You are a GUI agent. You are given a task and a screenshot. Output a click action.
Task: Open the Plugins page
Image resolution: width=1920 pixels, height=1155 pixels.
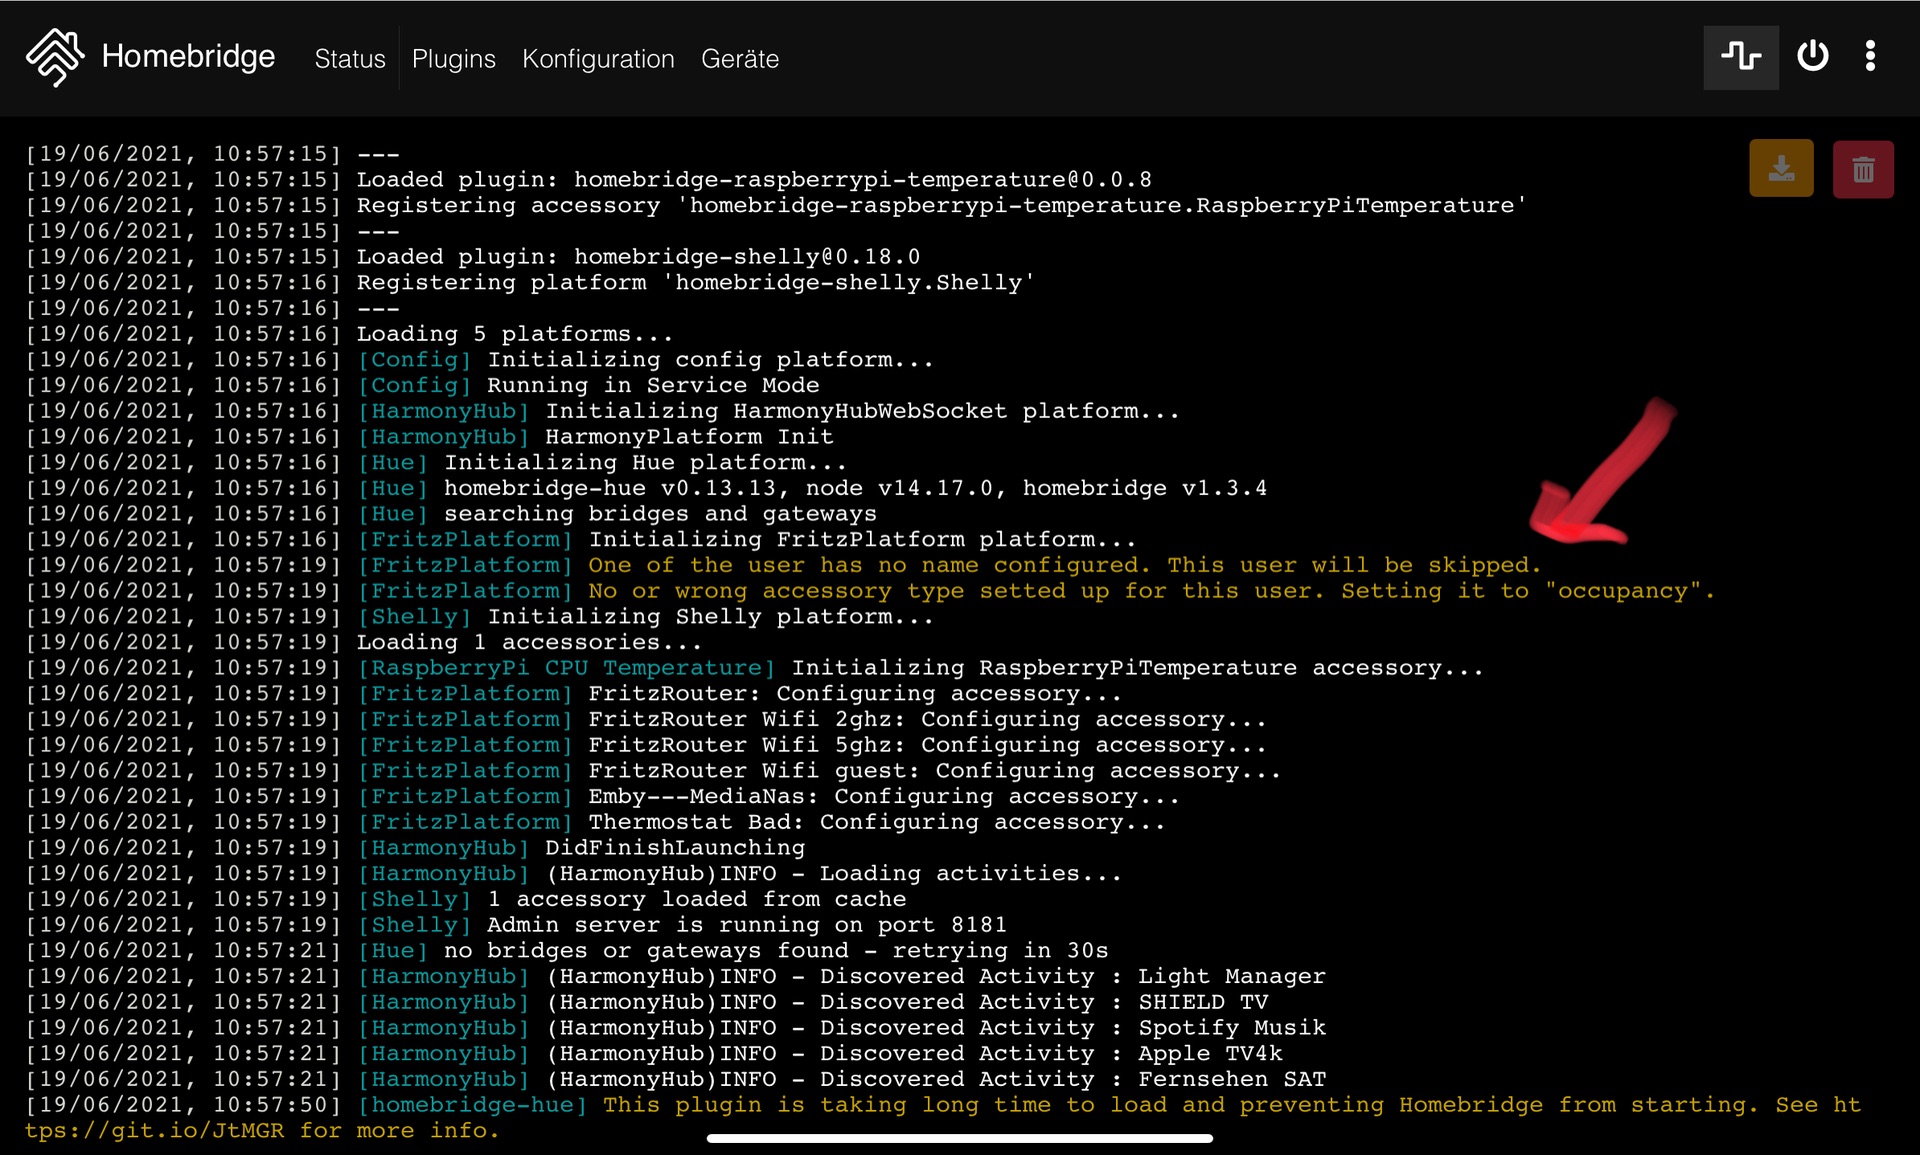(453, 59)
